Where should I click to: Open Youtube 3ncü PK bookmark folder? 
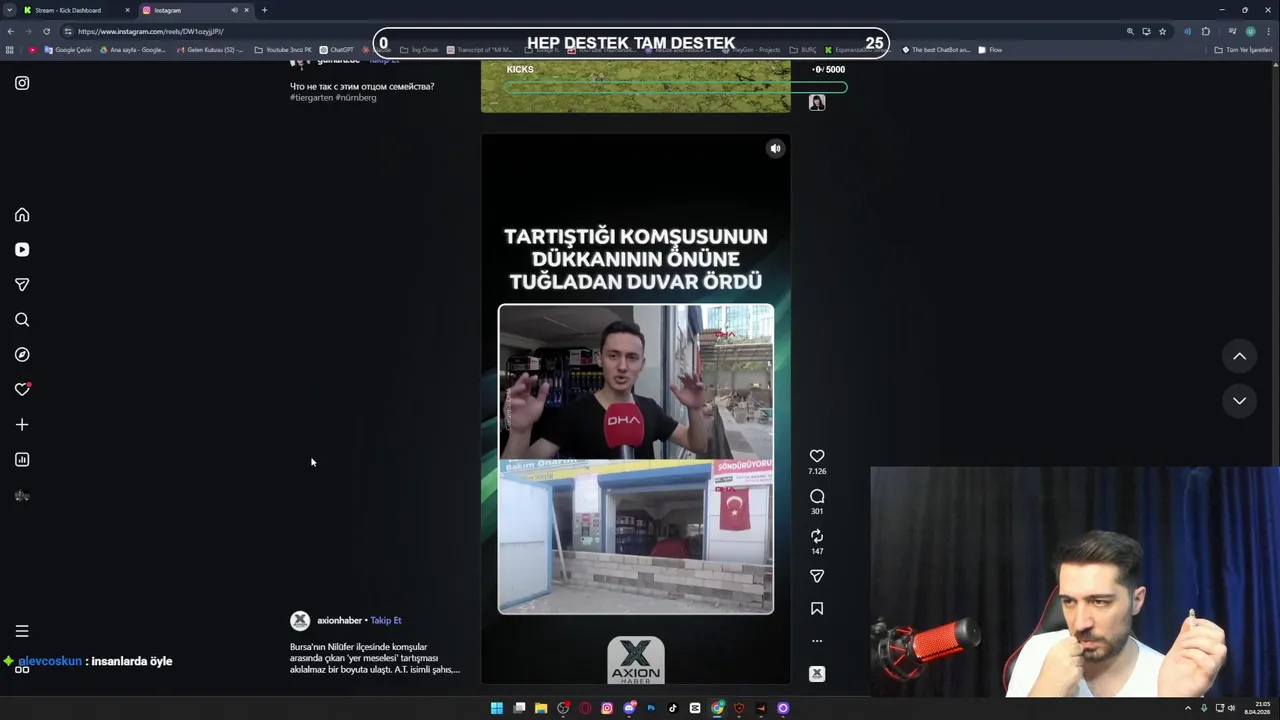(x=283, y=50)
